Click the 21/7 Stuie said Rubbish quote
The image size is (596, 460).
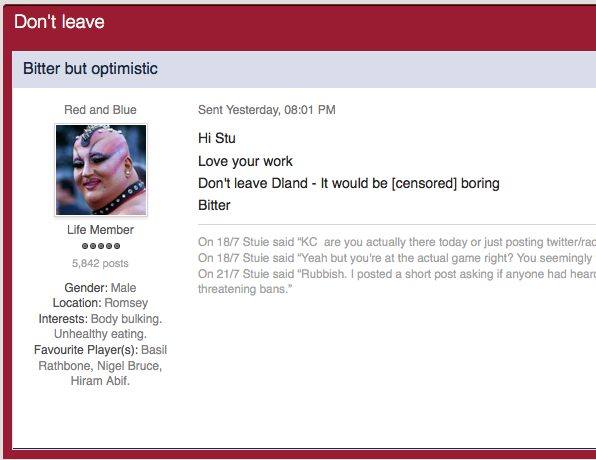pyautogui.click(x=397, y=281)
